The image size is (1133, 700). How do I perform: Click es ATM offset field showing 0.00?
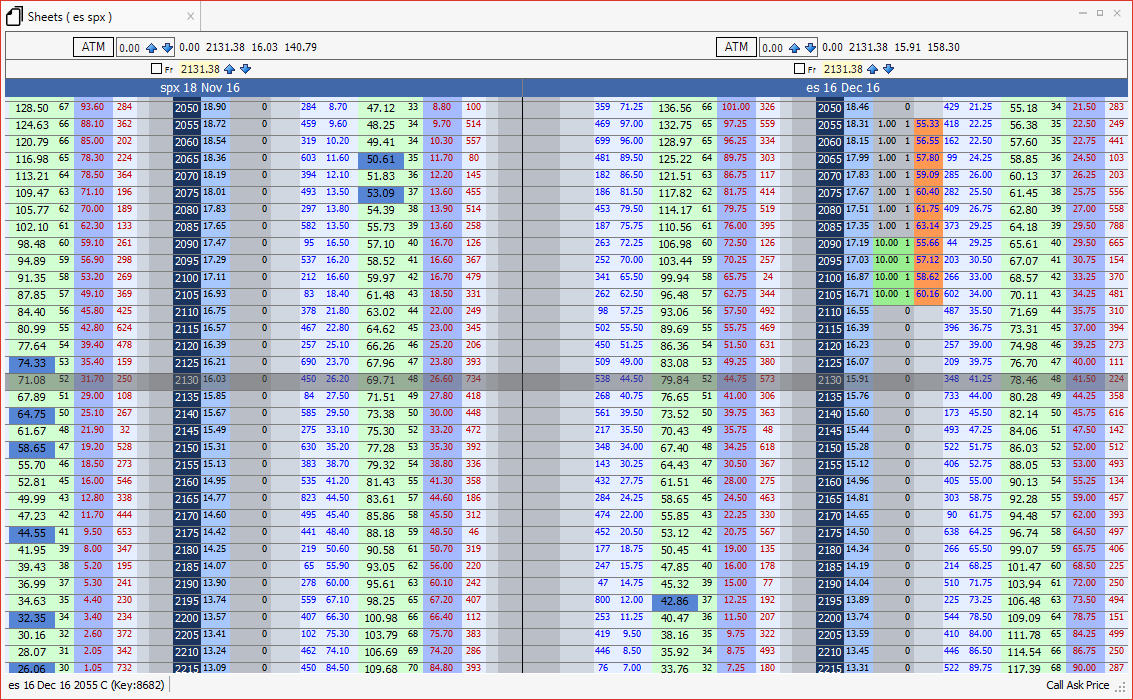[773, 48]
